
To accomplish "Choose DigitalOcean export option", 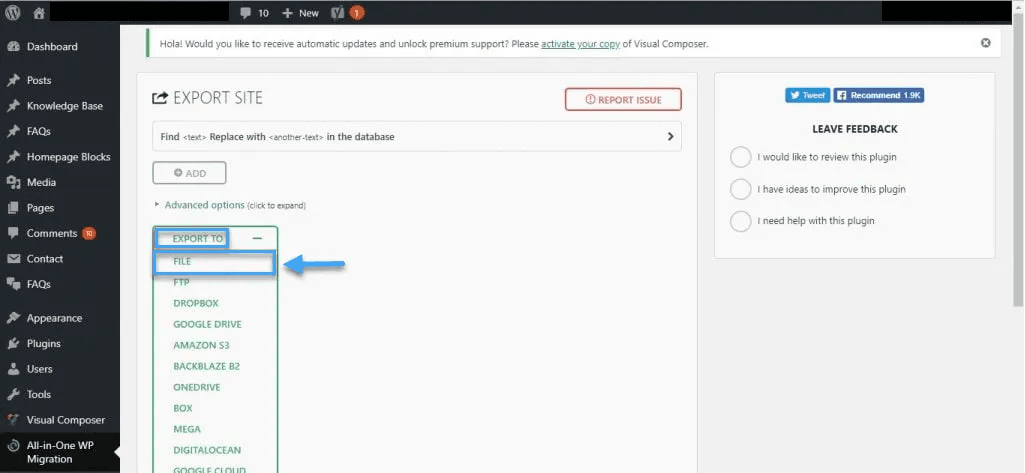I will [x=207, y=450].
